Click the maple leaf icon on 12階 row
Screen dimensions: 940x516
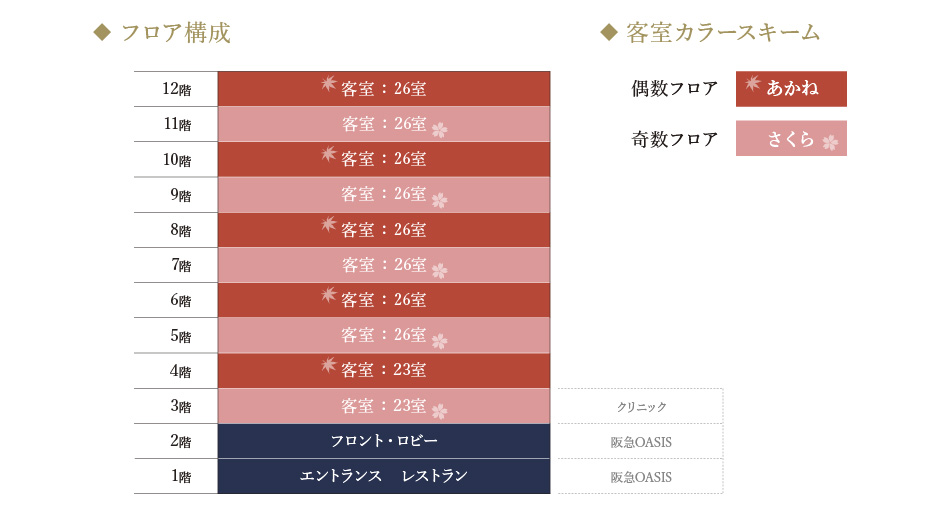point(328,84)
